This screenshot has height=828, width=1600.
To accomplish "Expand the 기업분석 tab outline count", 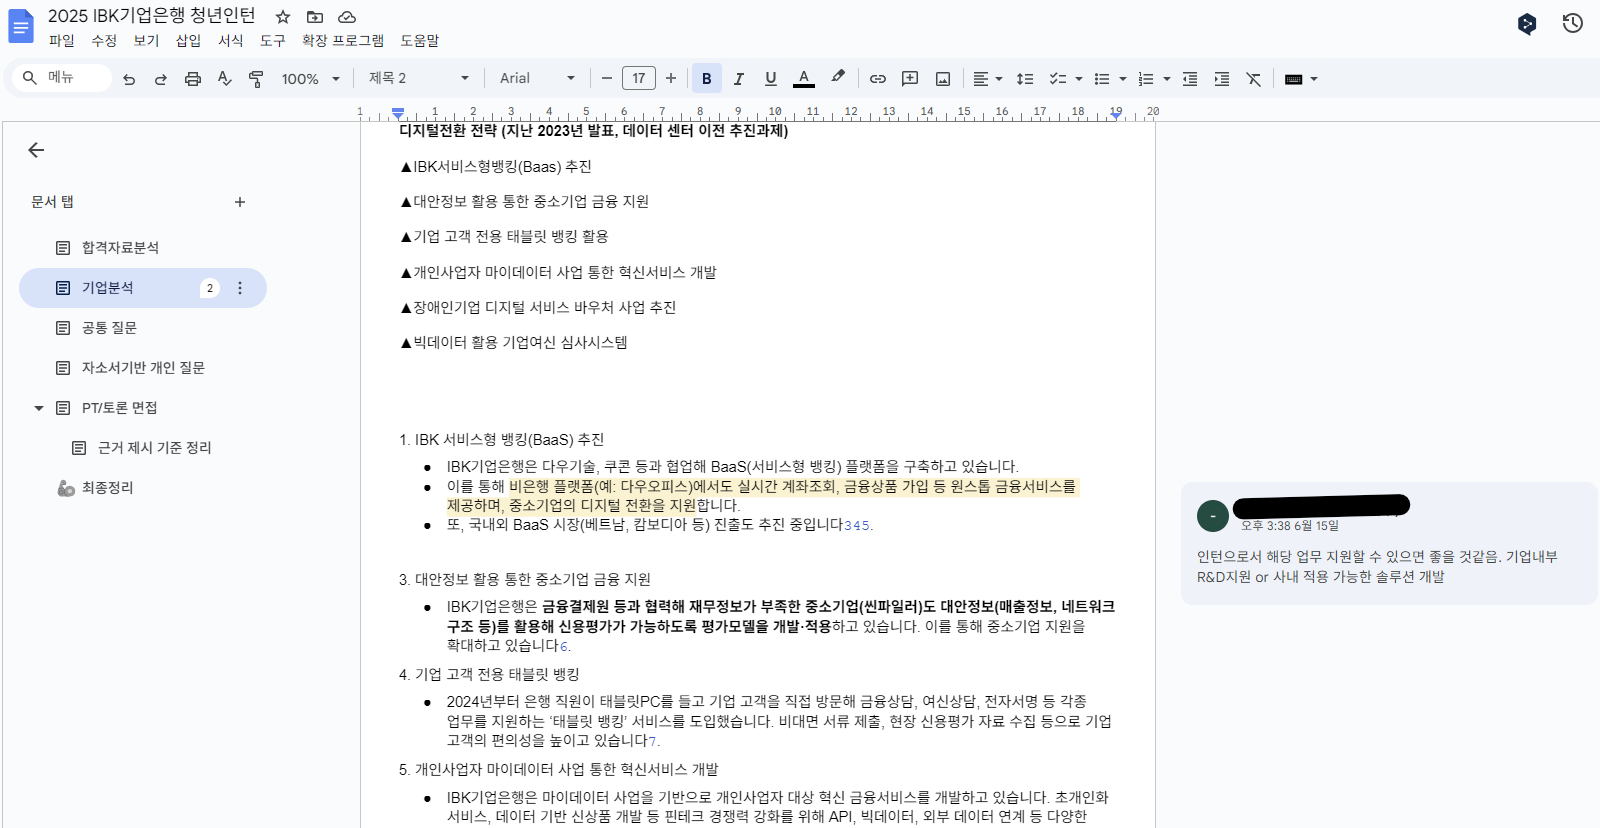I will (210, 288).
